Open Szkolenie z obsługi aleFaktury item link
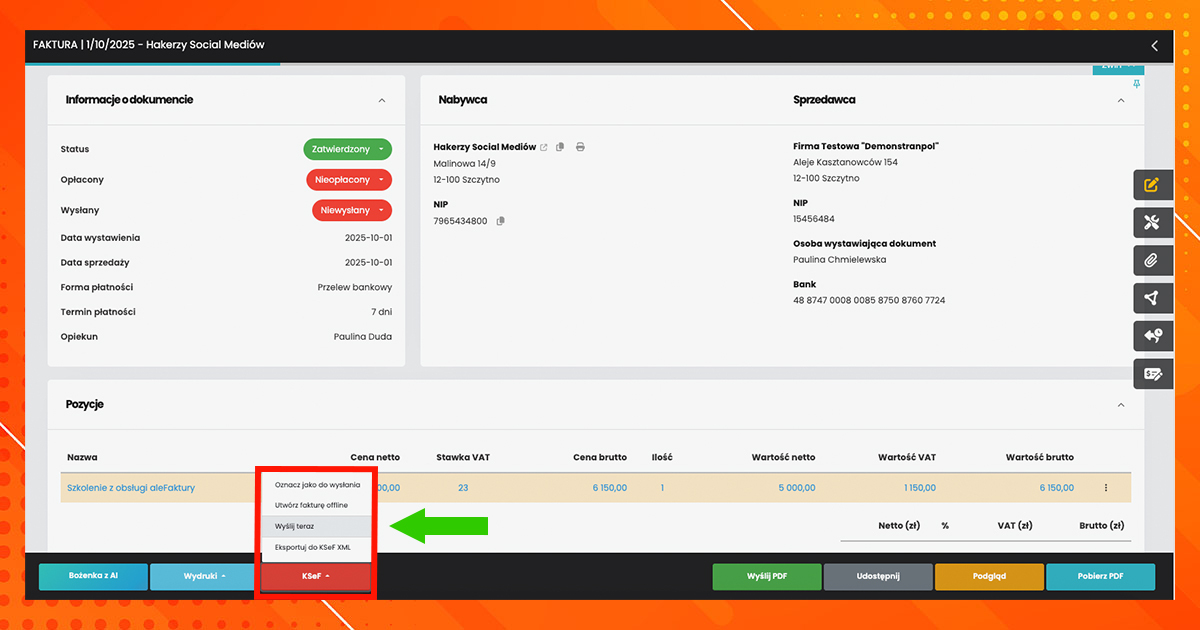 tap(131, 488)
